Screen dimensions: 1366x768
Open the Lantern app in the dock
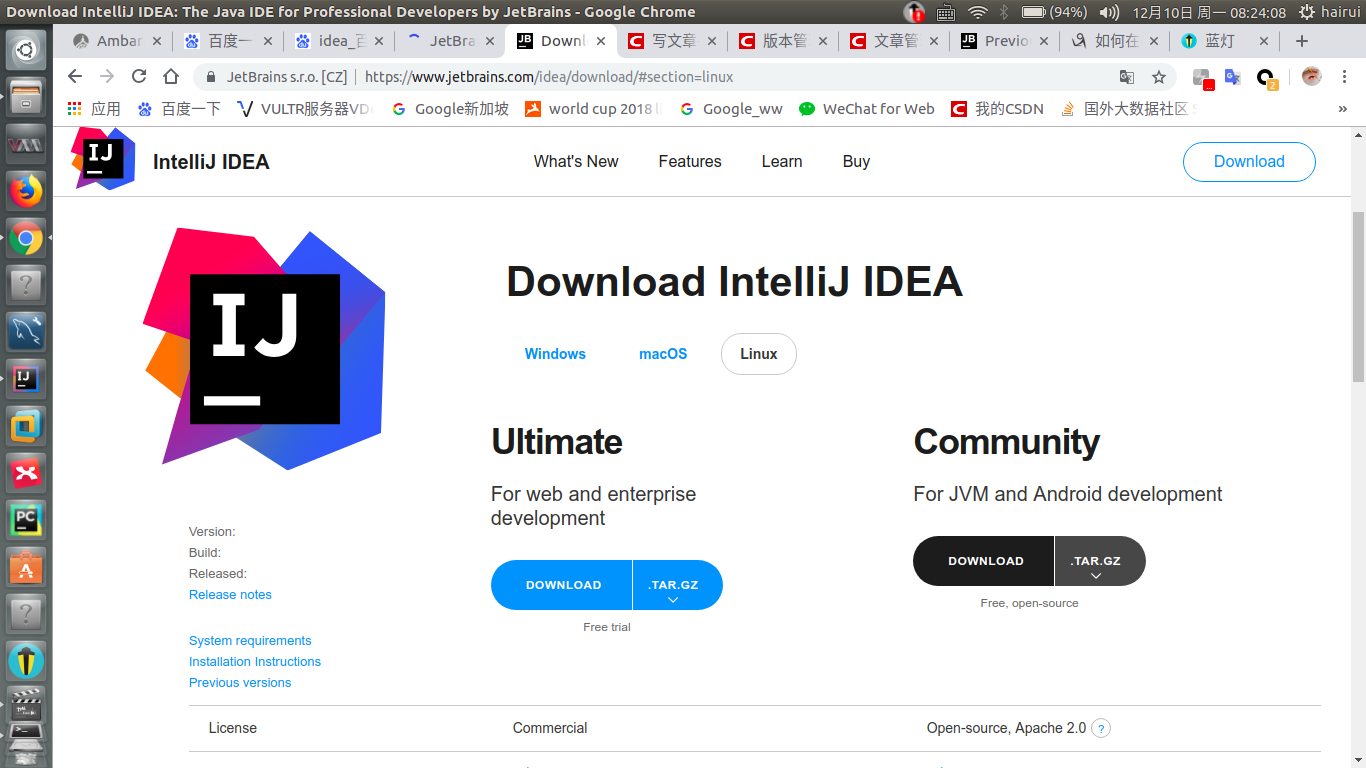(x=26, y=661)
